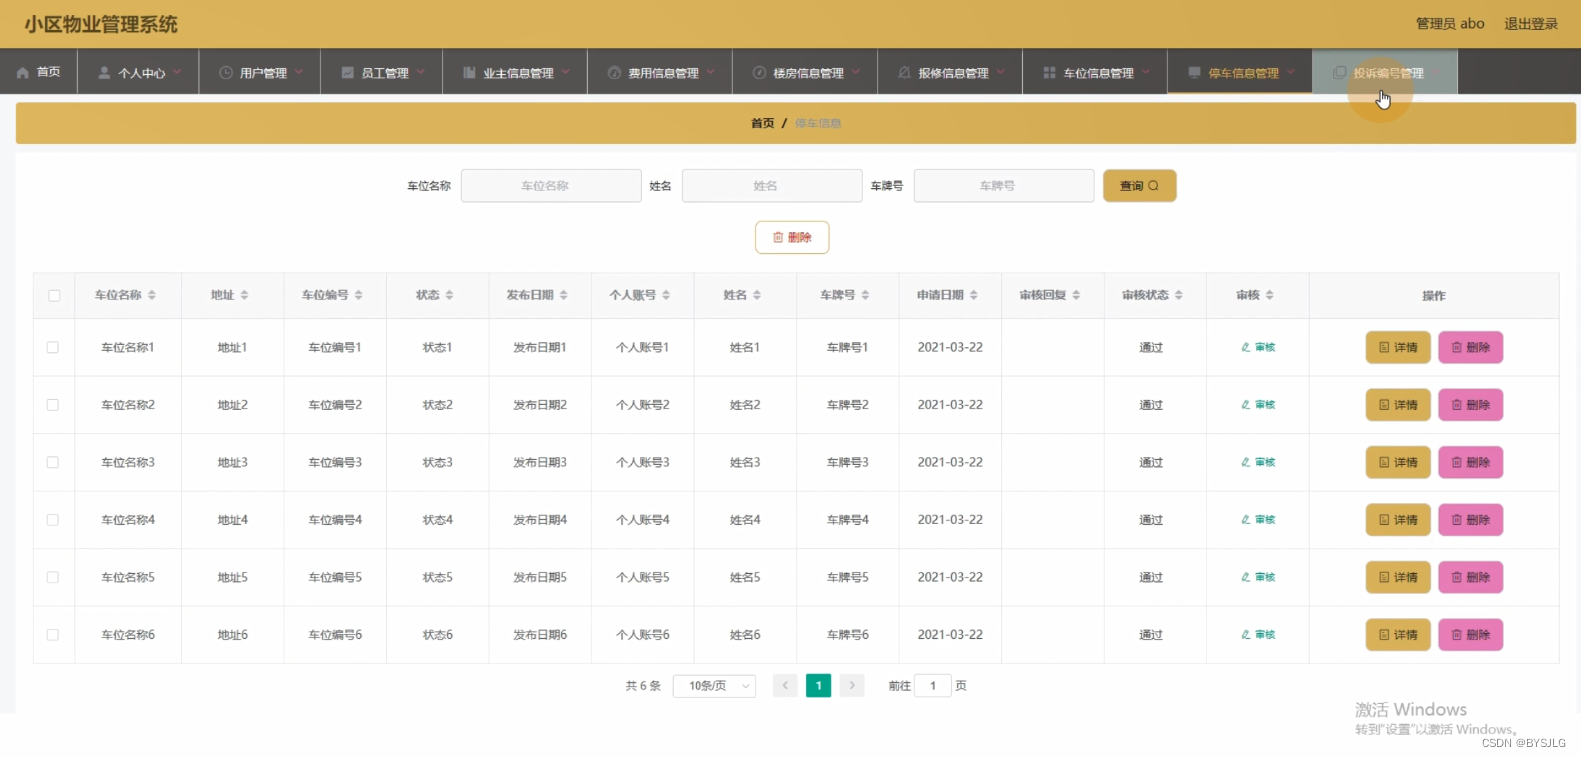Screen dimensions: 1581x757
Task: Expand the 车位信息管理 menu chevron
Action: 1146,72
